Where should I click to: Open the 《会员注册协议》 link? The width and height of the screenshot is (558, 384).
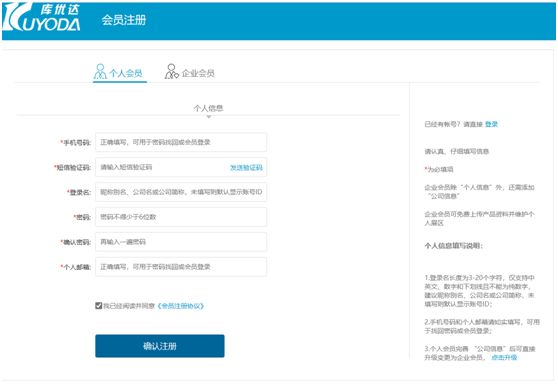click(180, 306)
